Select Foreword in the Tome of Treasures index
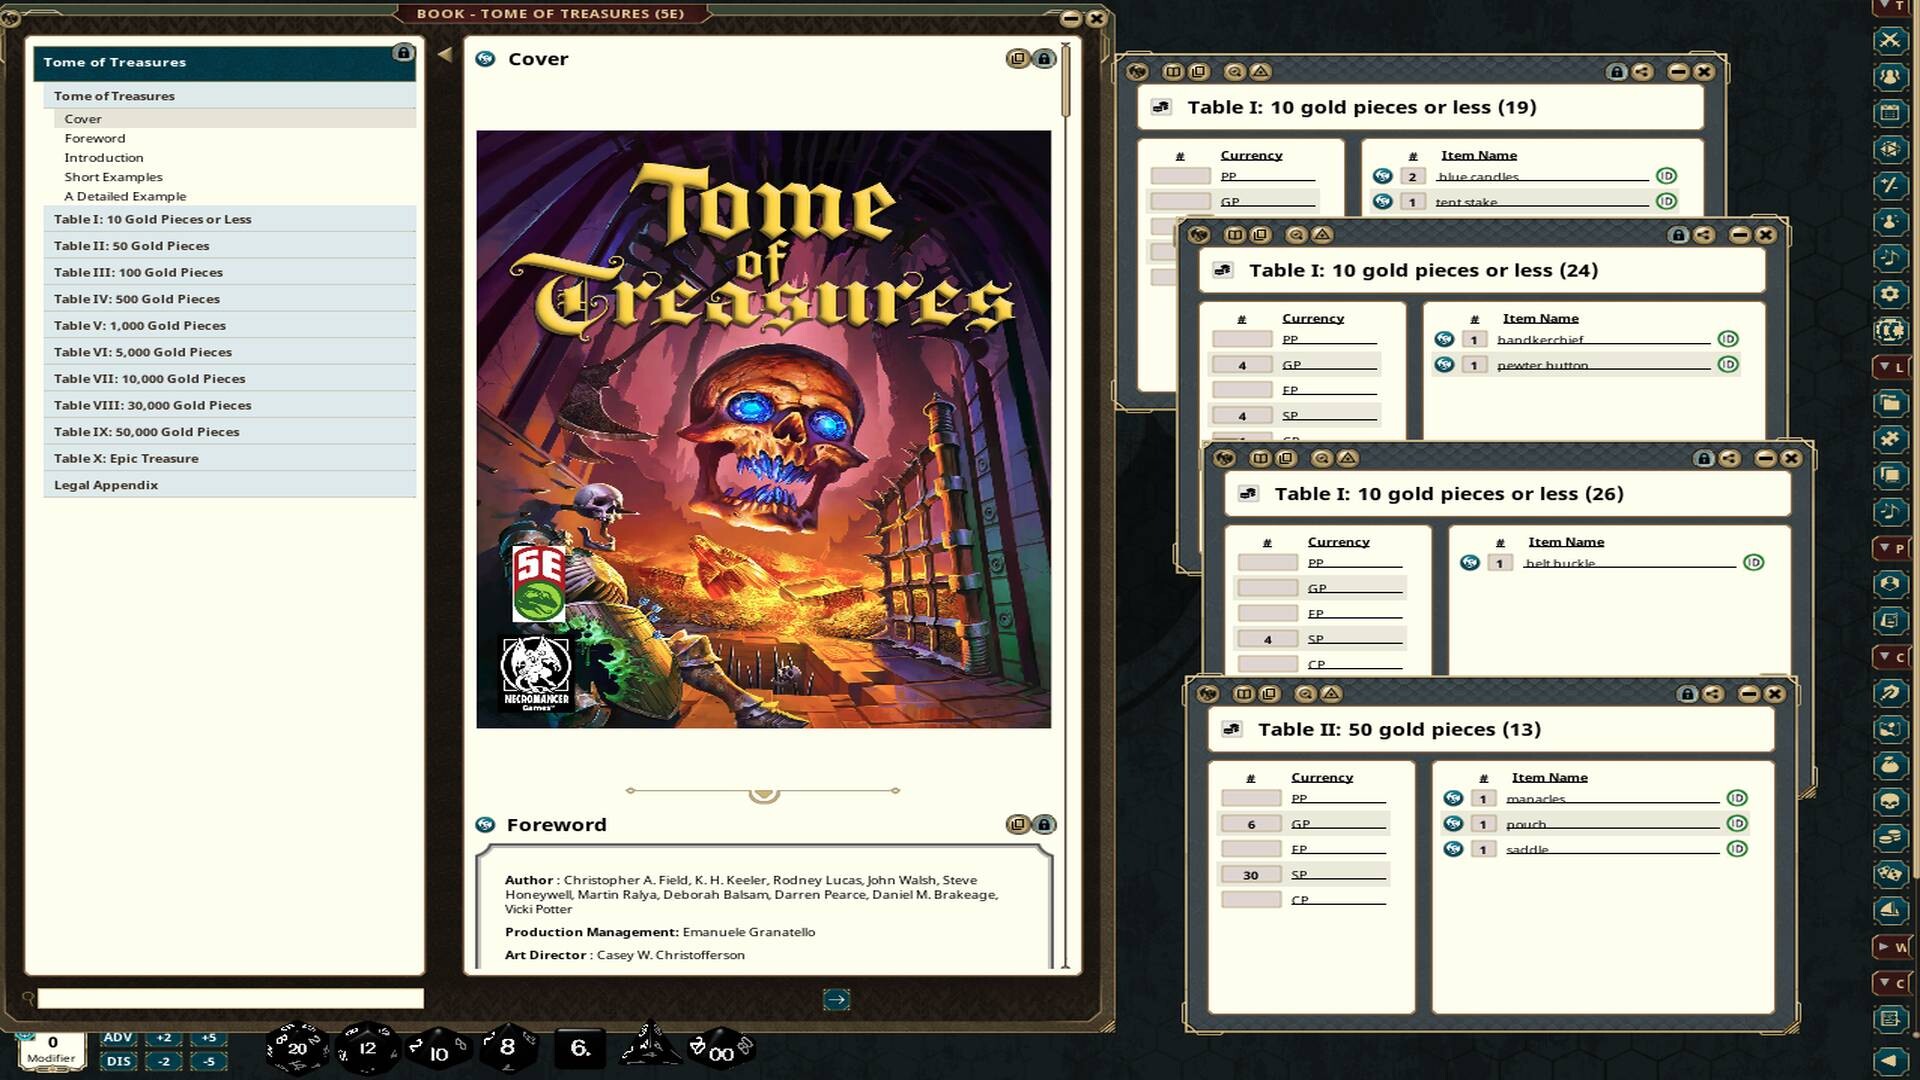1920x1080 pixels. point(94,138)
